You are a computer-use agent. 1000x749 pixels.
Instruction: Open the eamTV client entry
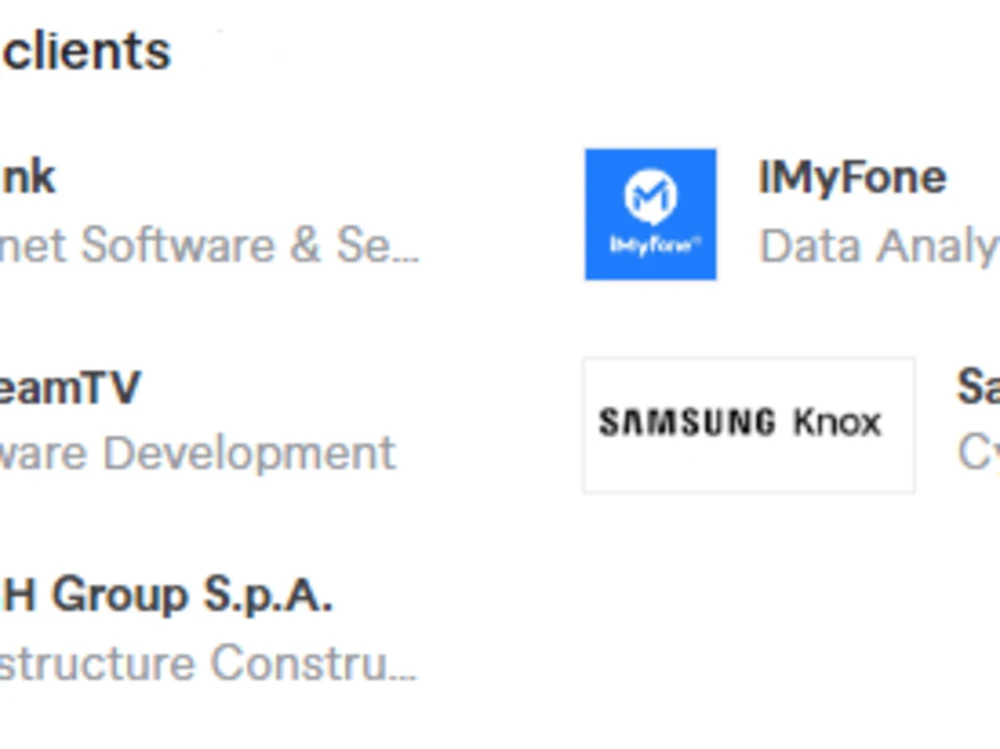point(70,387)
